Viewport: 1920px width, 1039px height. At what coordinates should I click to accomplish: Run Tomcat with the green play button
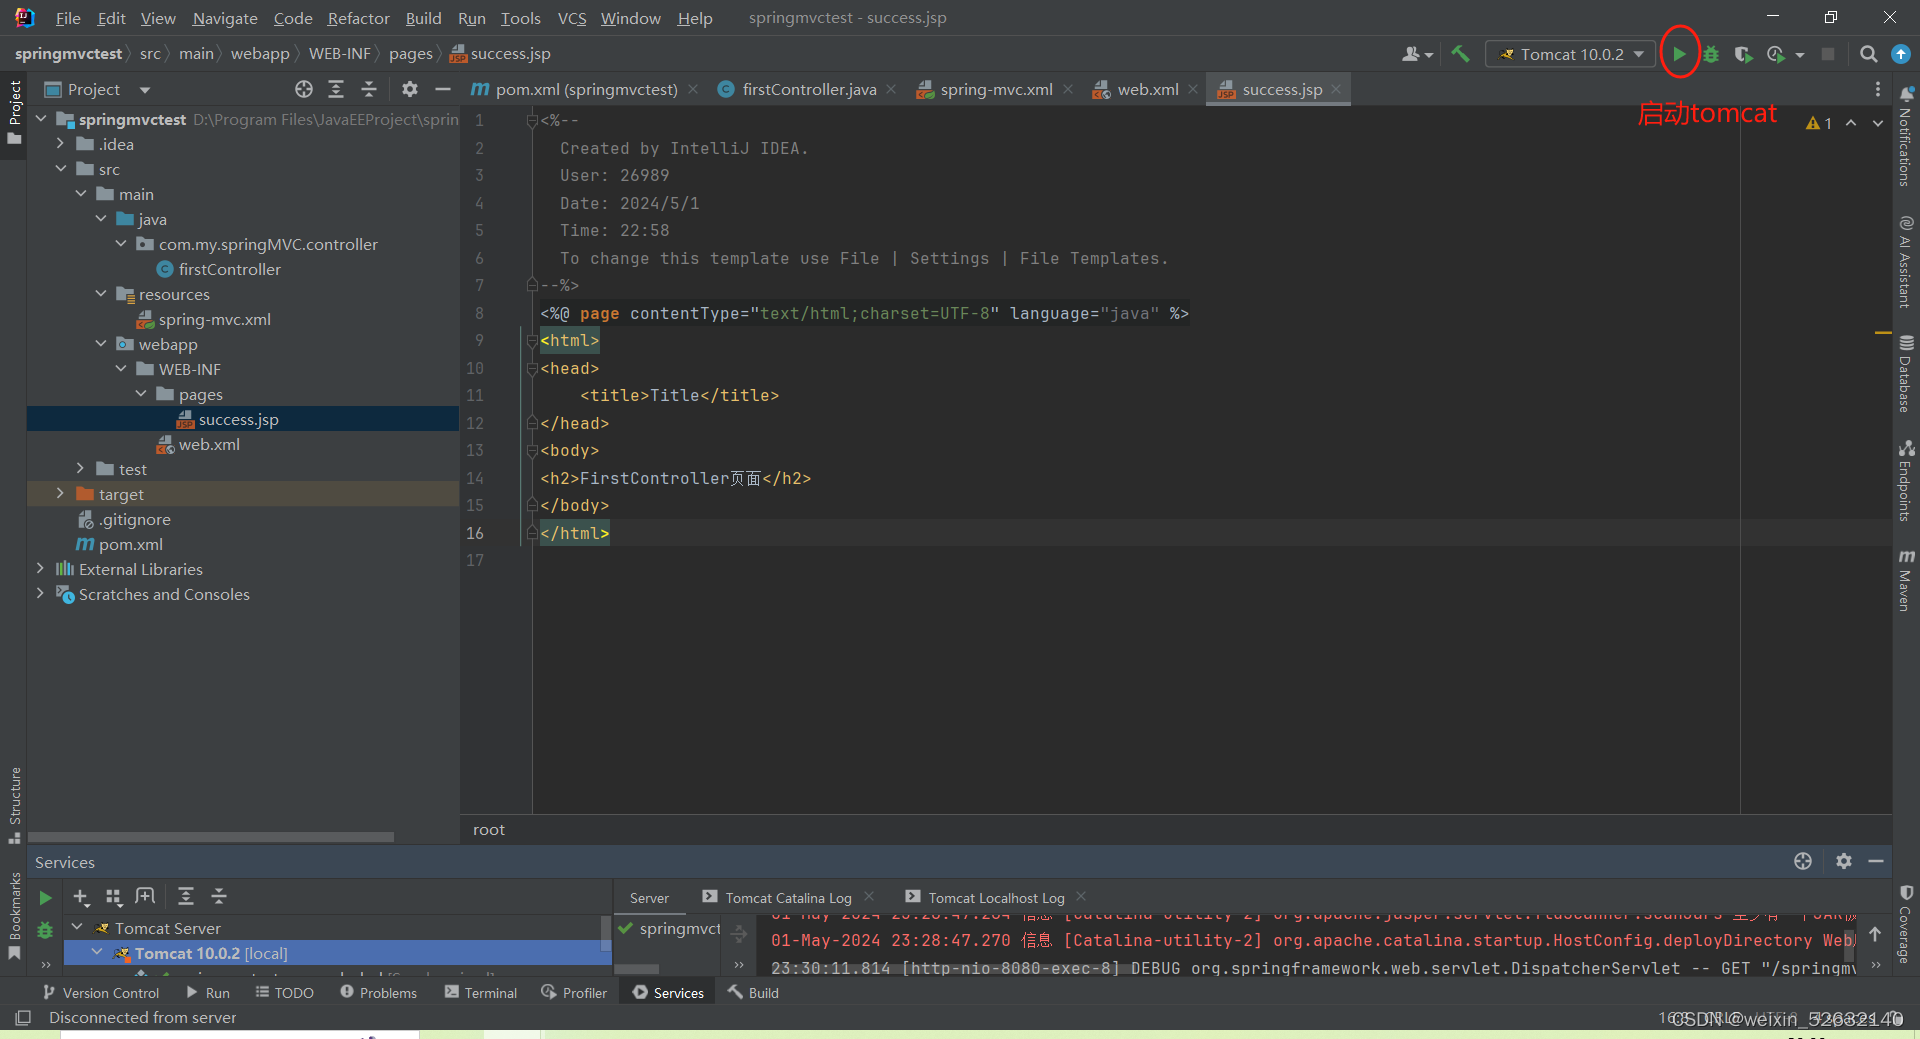(x=1679, y=54)
